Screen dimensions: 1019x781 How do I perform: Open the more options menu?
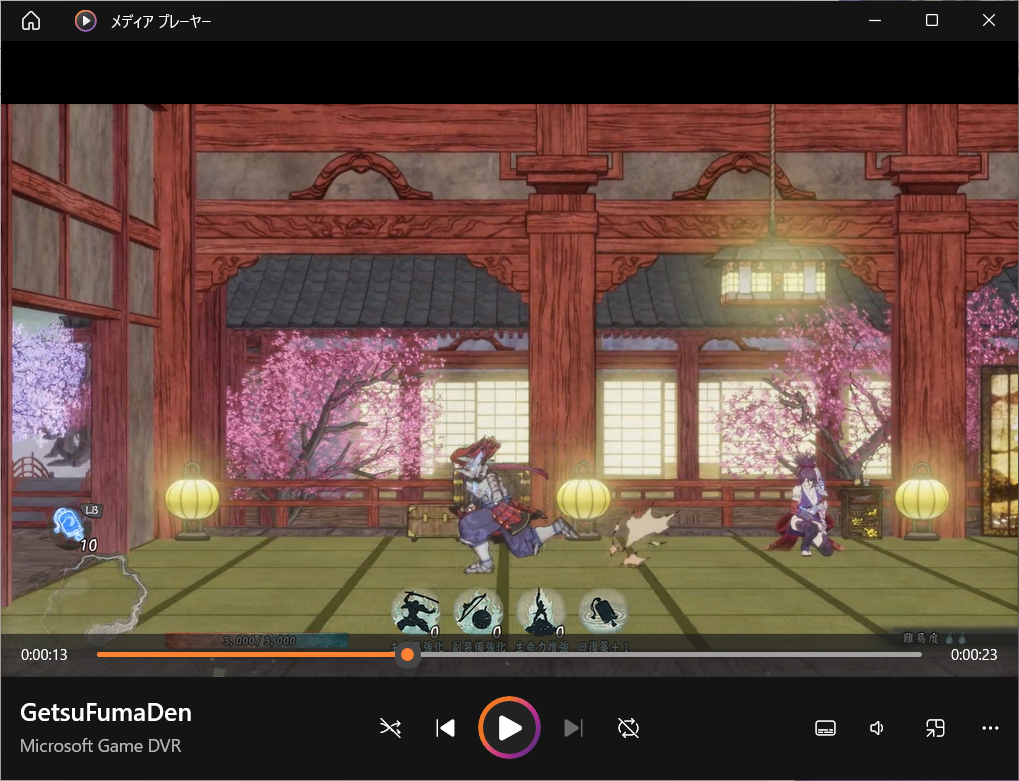[x=990, y=728]
